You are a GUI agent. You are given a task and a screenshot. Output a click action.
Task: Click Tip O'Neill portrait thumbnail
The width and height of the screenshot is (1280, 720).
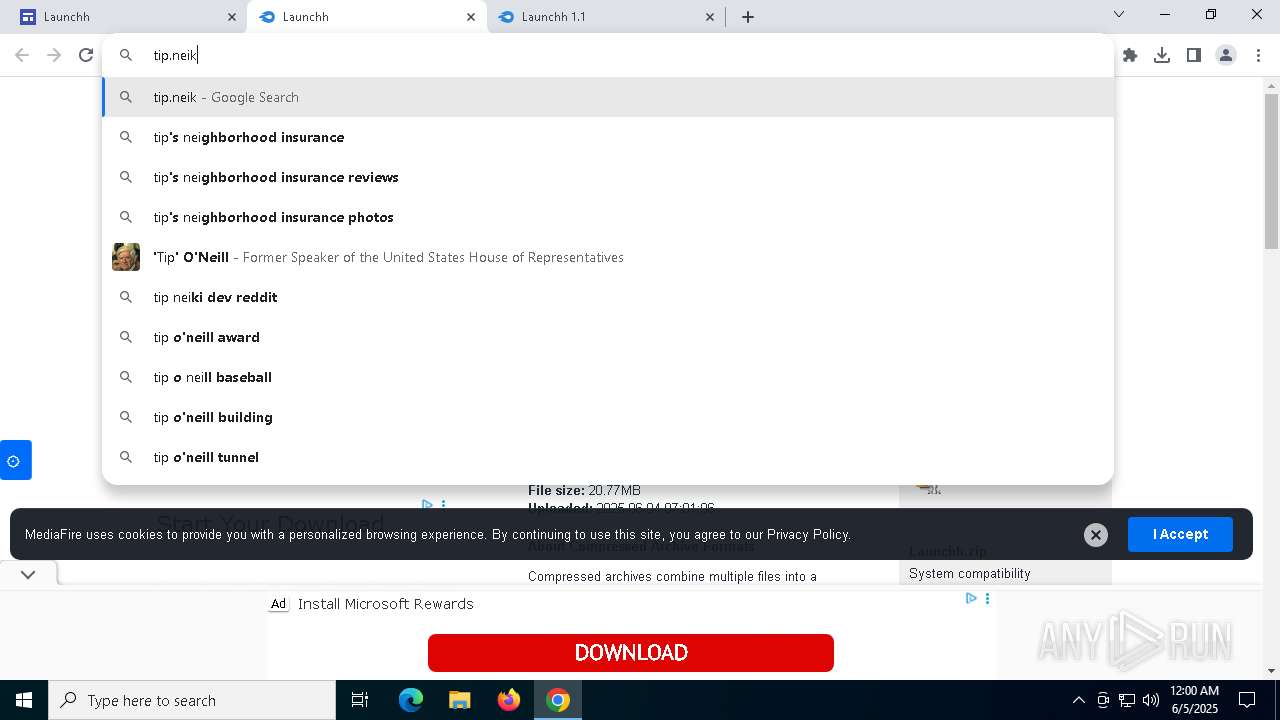point(126,257)
